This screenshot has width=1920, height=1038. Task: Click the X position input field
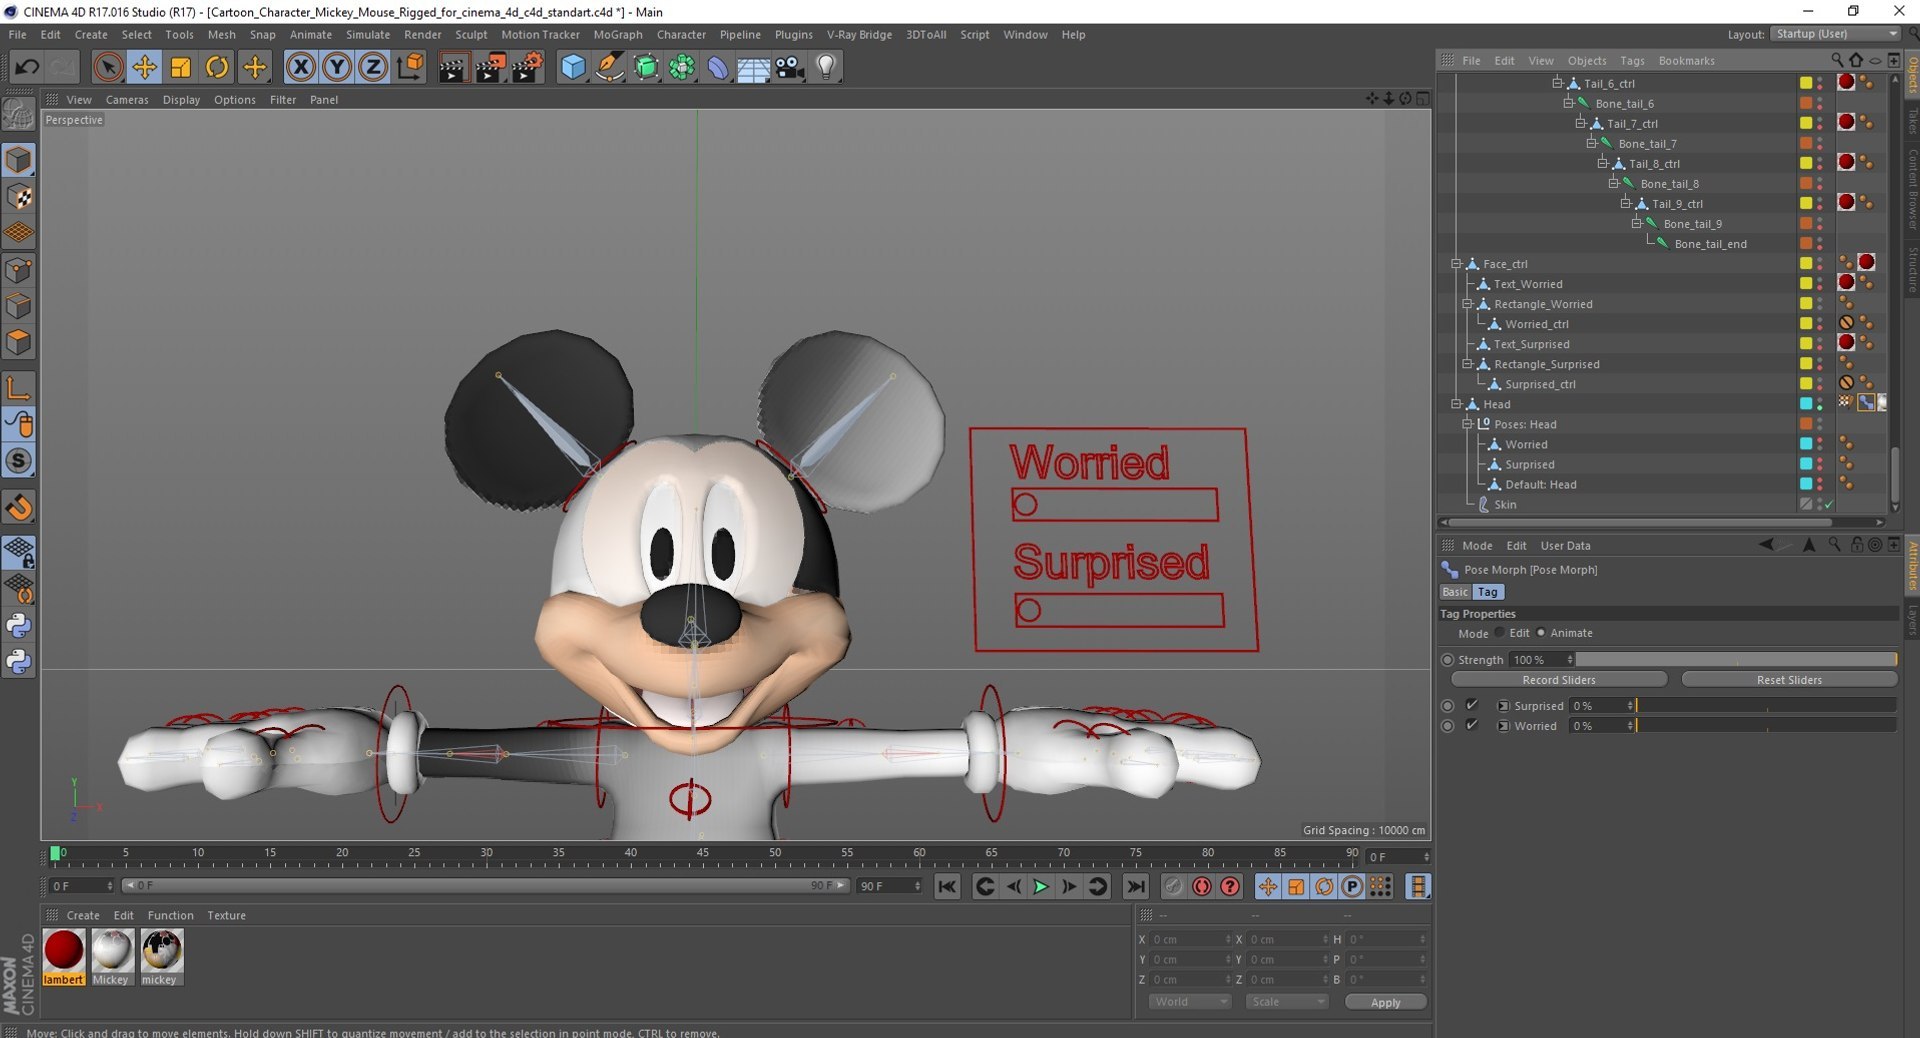[x=1190, y=940]
